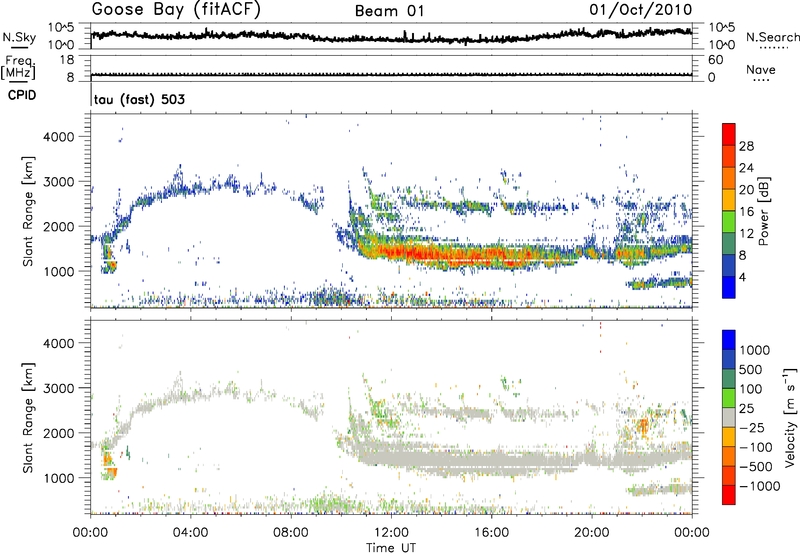
Task: Click the "16" tick on the Power colorbar
Action: (x=746, y=212)
